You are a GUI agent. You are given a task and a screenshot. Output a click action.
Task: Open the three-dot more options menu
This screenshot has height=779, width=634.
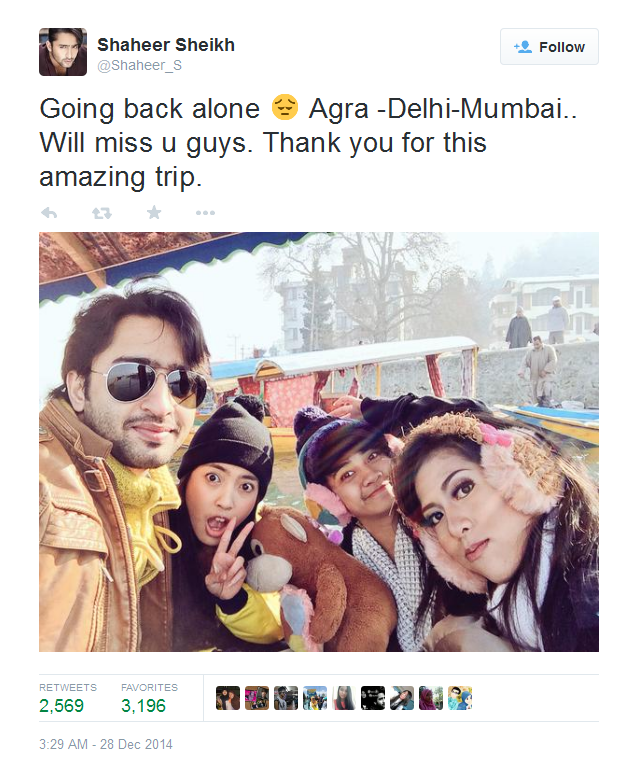tap(205, 213)
